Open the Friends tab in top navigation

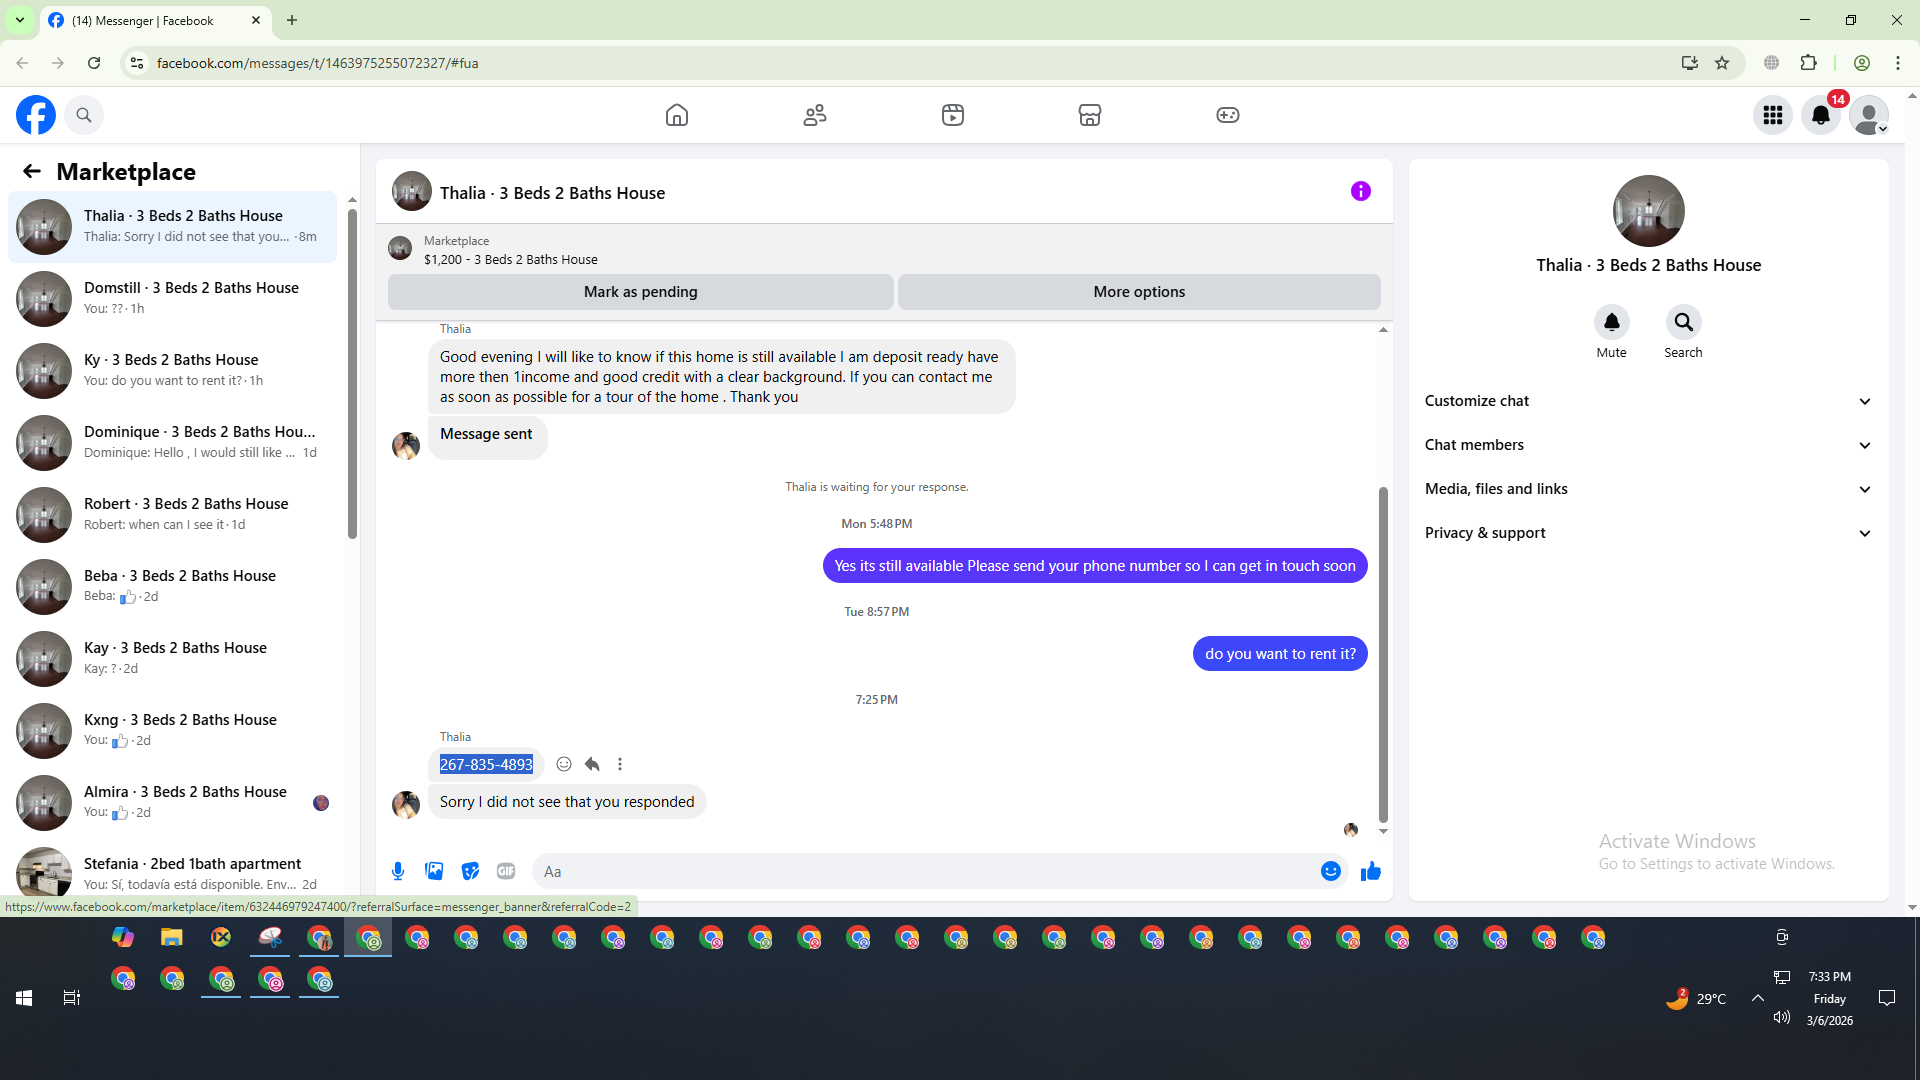[815, 115]
